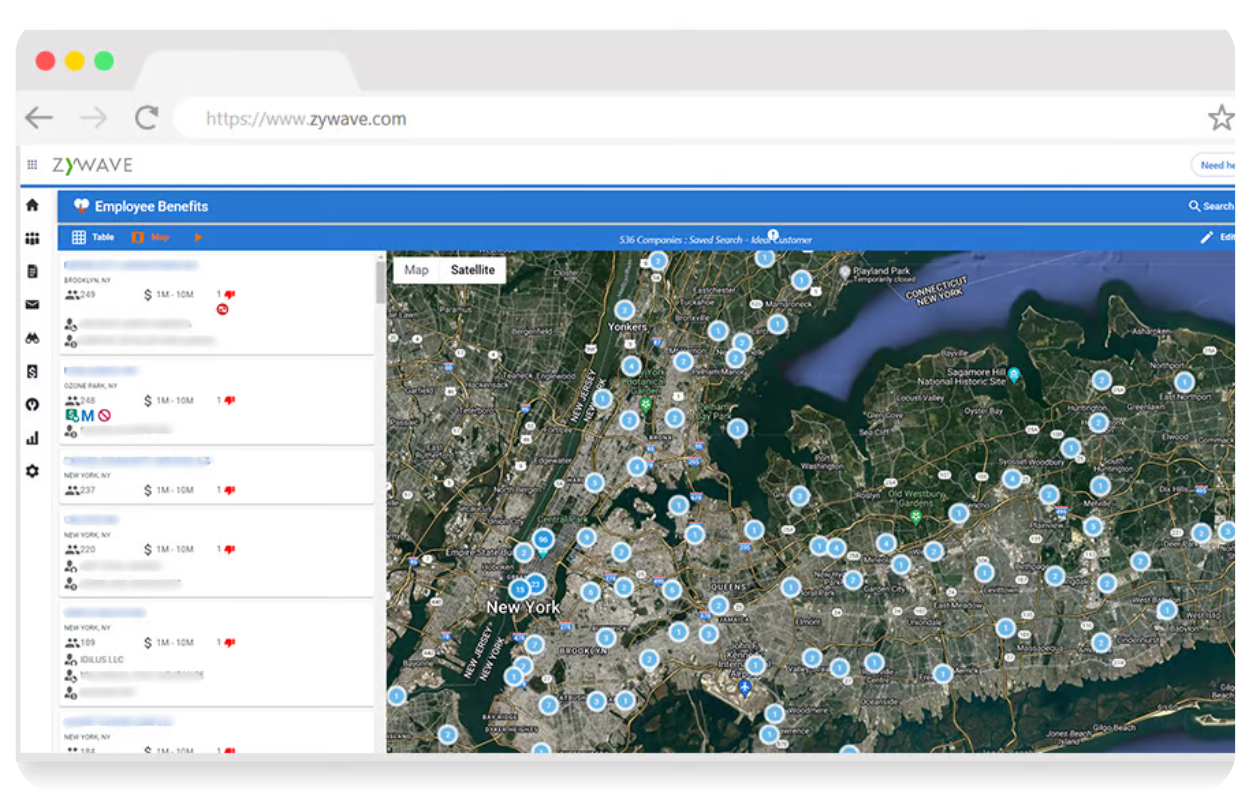Click the browser reload button
Image resolution: width=1250 pixels, height=809 pixels.
(147, 118)
